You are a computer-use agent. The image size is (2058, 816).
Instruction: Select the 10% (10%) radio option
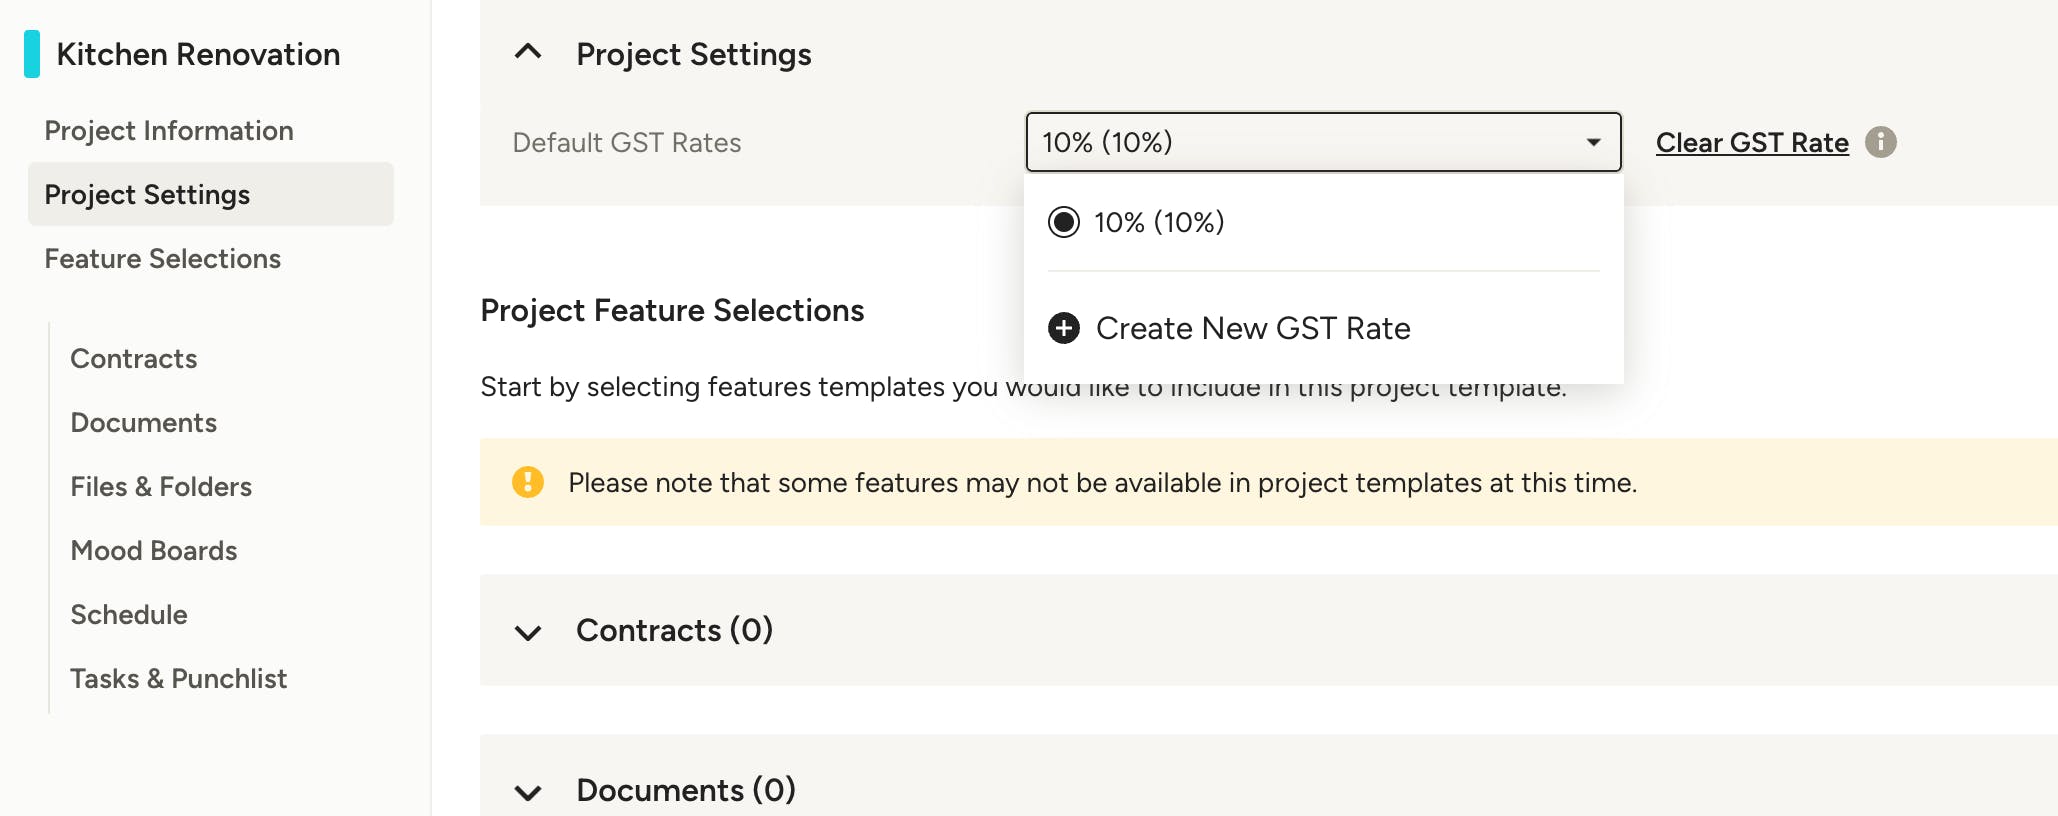(1064, 222)
